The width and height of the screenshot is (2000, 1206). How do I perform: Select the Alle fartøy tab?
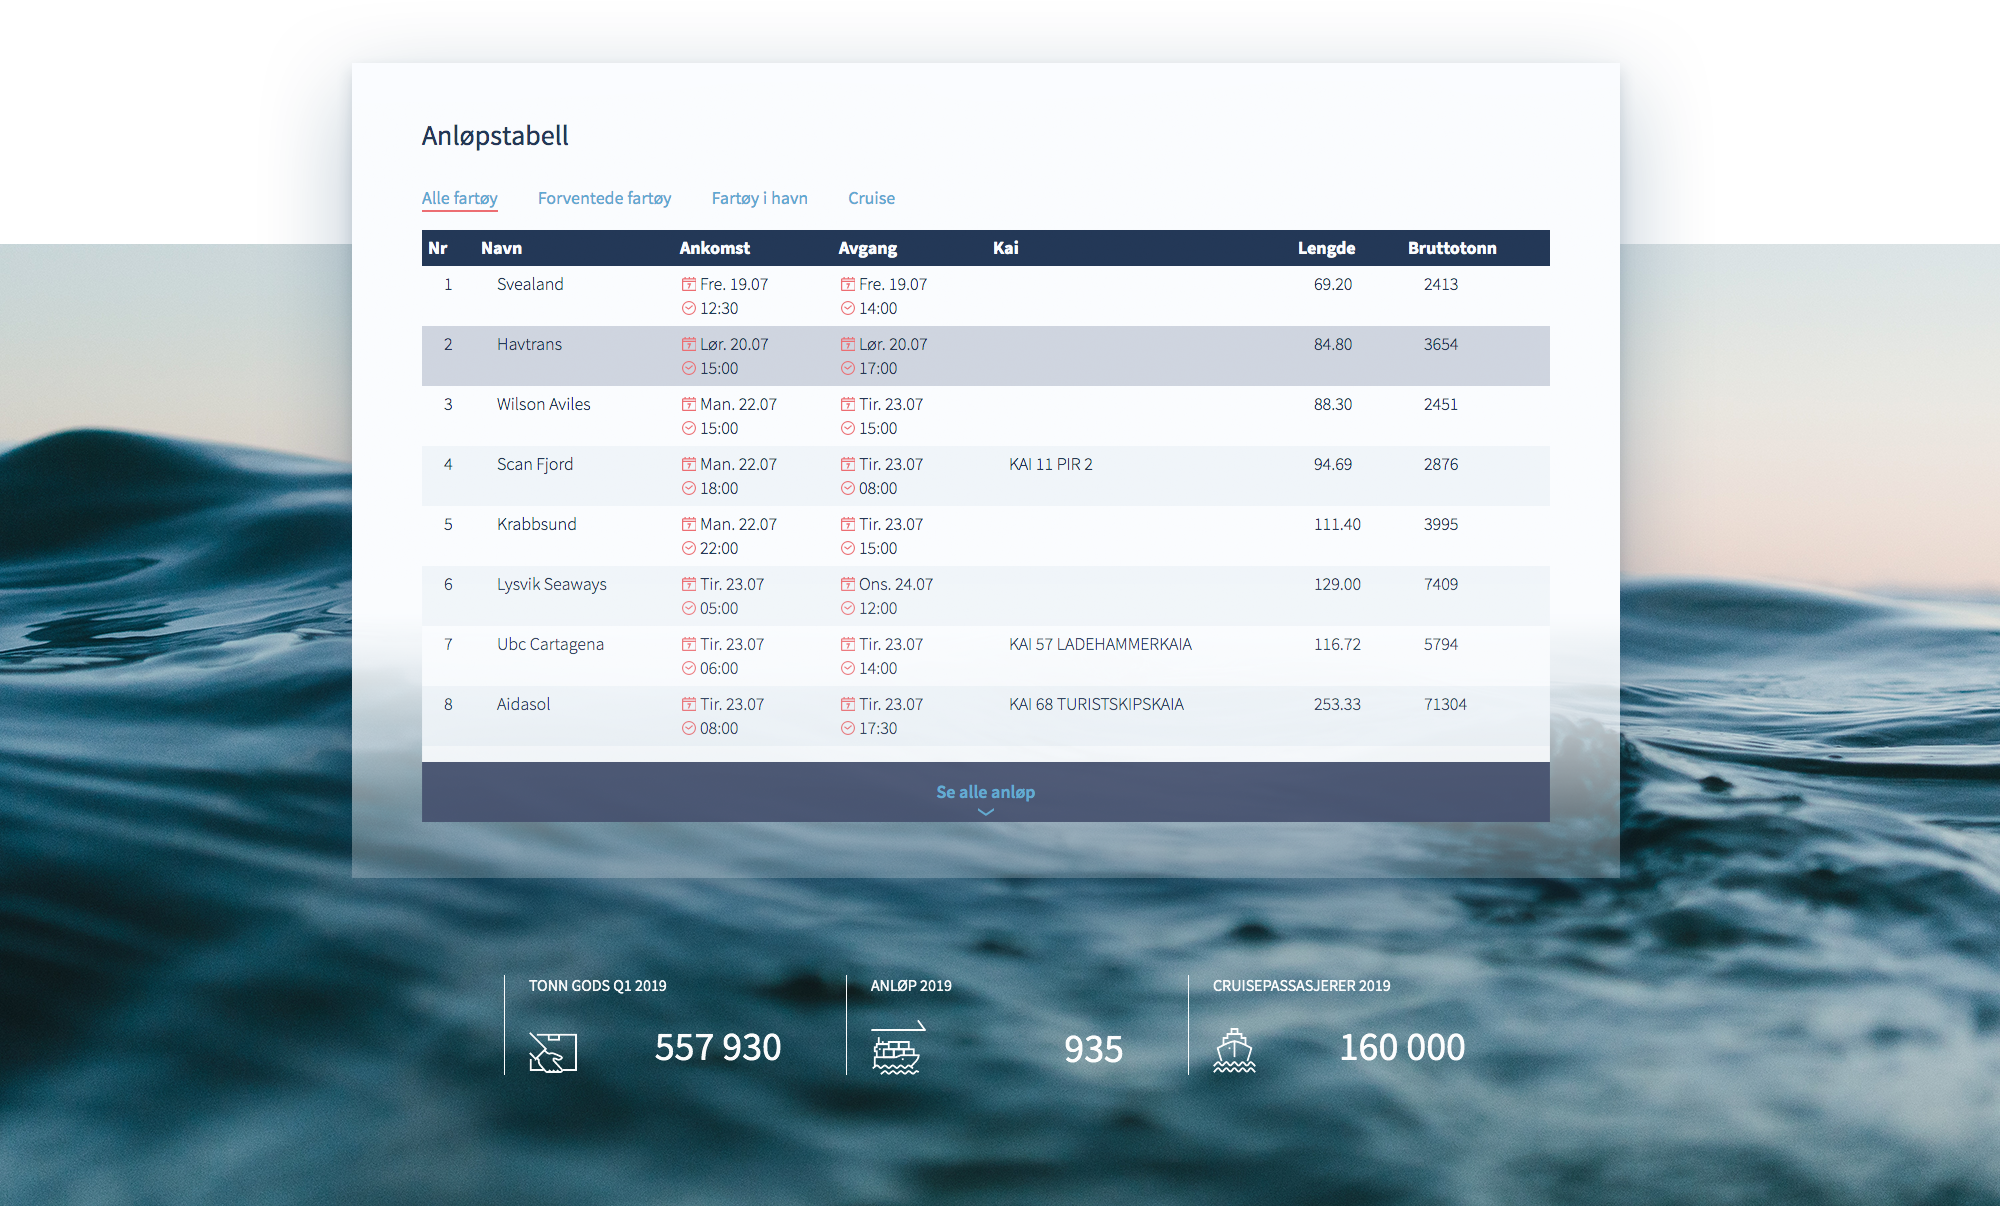coord(459,198)
